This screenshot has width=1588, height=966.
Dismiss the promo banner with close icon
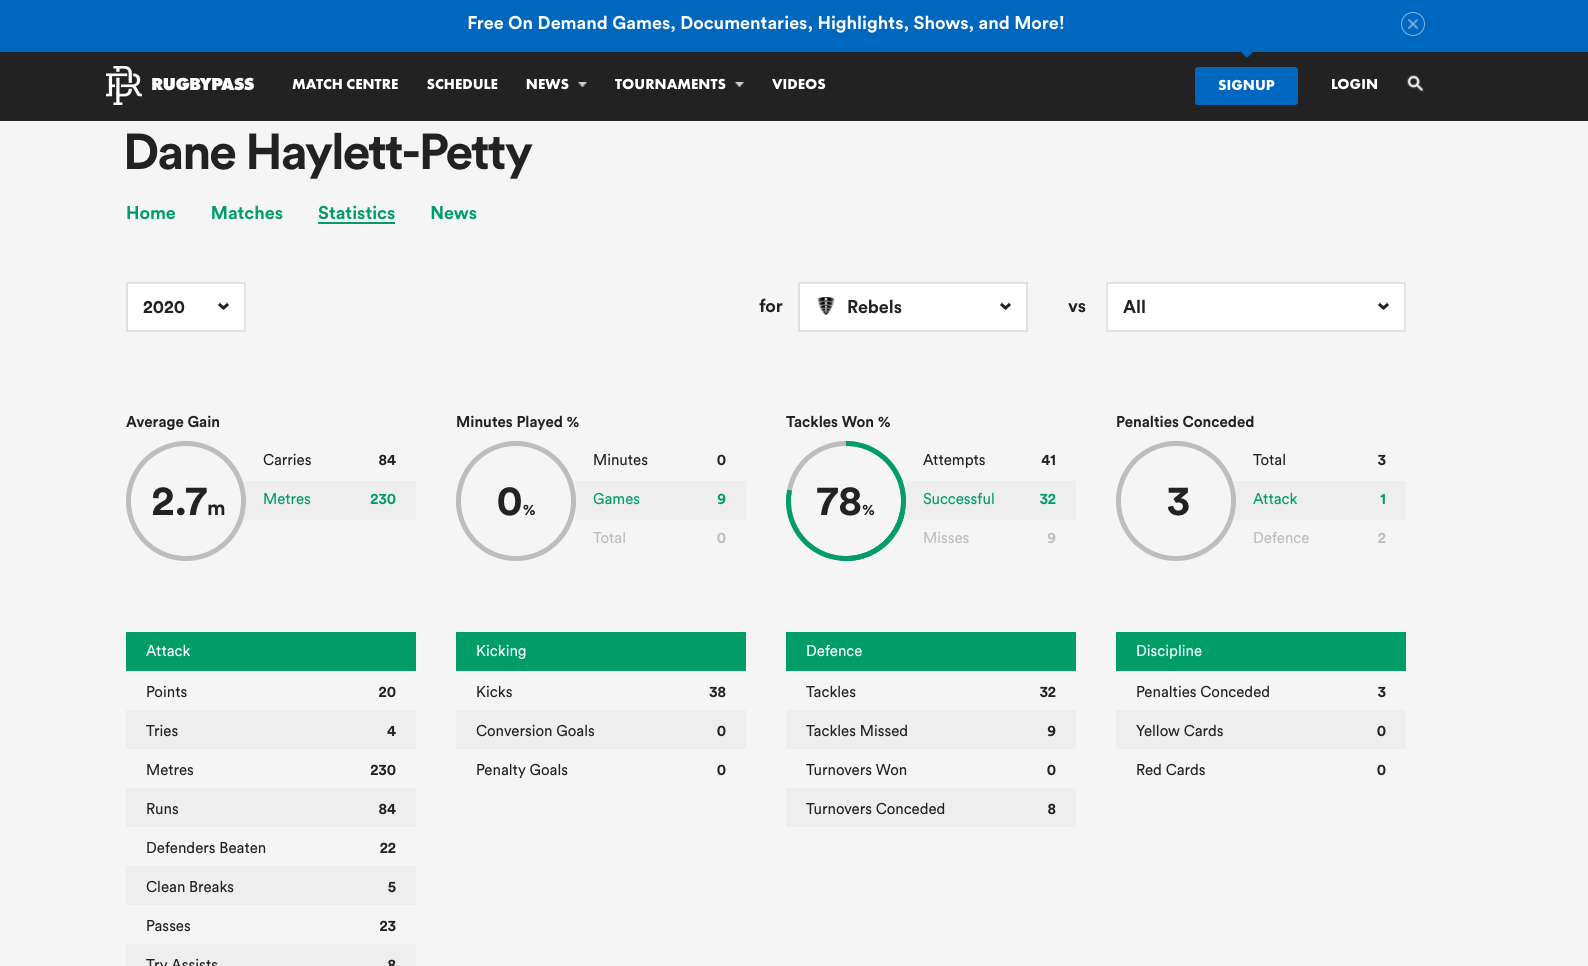point(1413,24)
